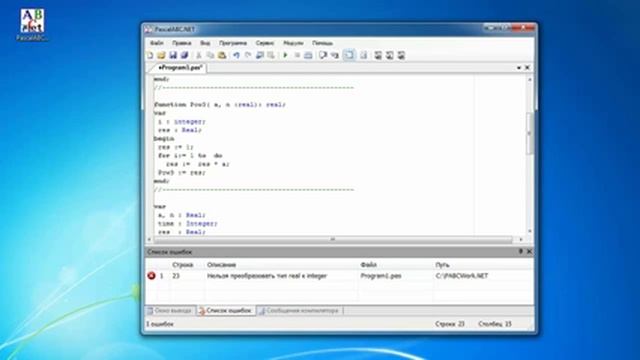The height and width of the screenshot is (360, 640).
Task: Close the Program1.pas editor tab
Action: [x=527, y=68]
